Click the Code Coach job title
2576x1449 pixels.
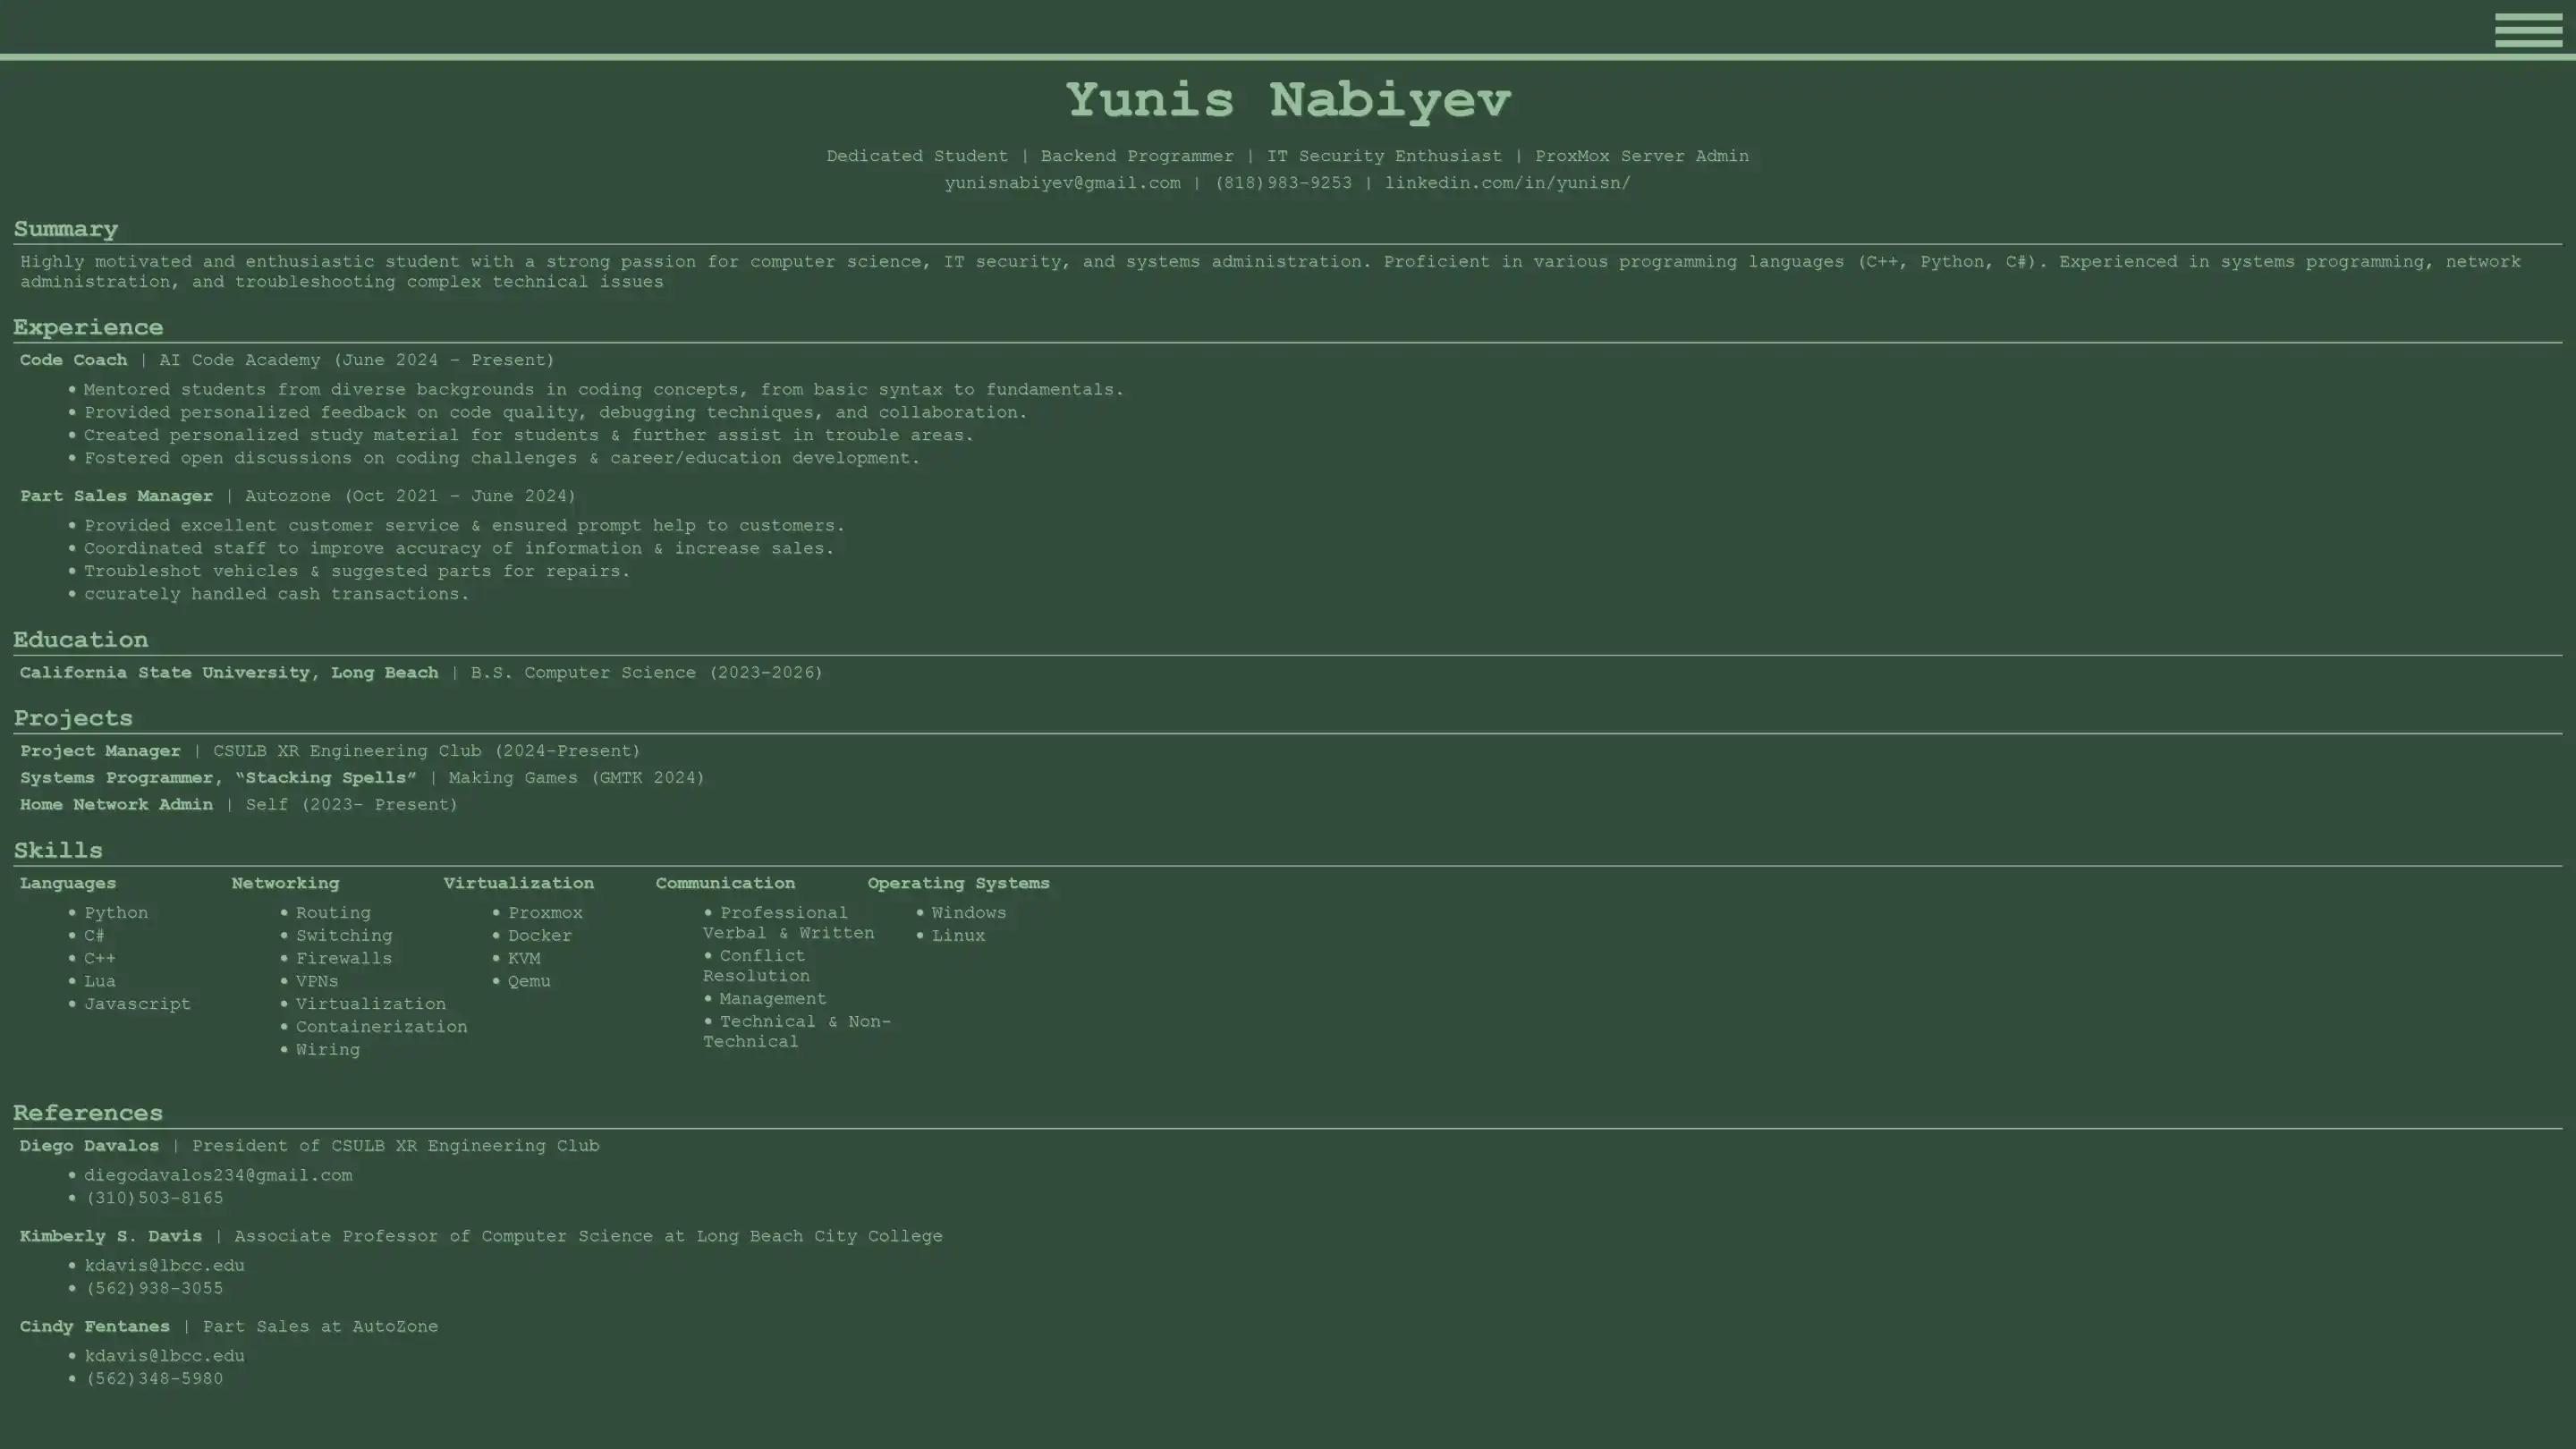point(73,360)
